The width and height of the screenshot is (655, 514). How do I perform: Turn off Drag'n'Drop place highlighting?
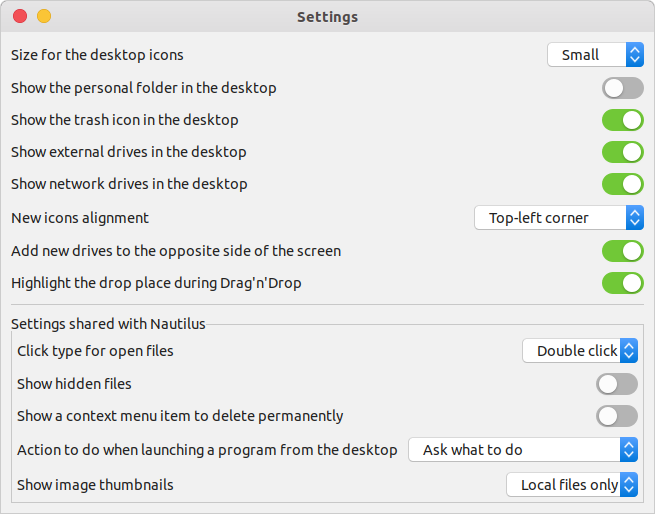coord(622,283)
